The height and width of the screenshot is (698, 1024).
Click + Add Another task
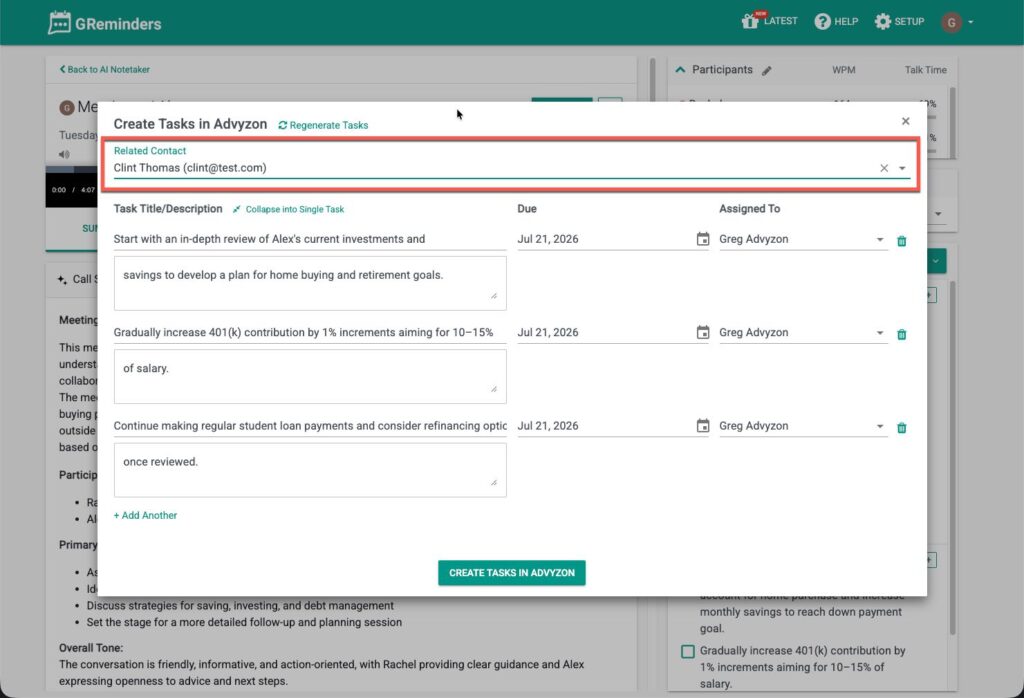click(145, 515)
